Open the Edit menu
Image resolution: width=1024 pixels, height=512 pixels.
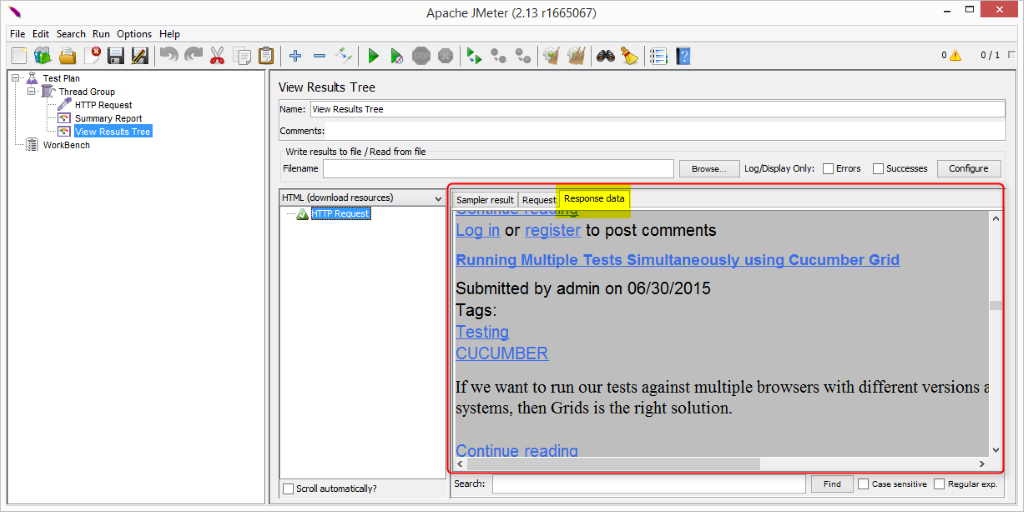40,34
